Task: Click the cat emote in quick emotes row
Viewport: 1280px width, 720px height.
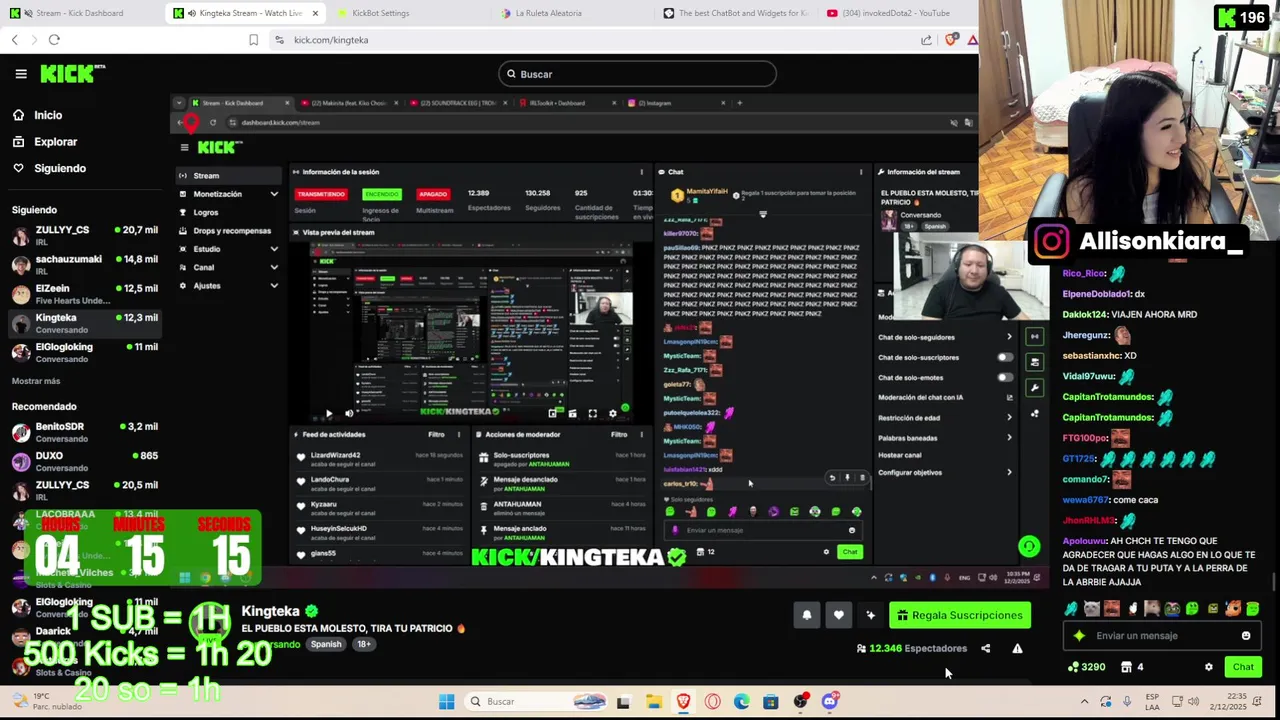Action: coord(1091,608)
